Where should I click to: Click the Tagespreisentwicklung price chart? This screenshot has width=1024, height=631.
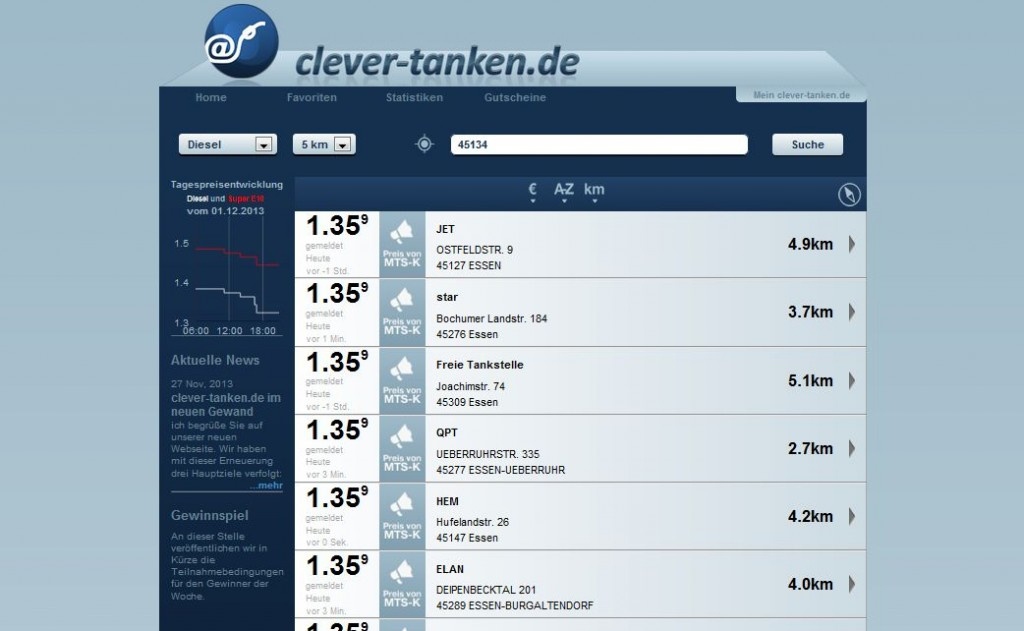tap(225, 280)
